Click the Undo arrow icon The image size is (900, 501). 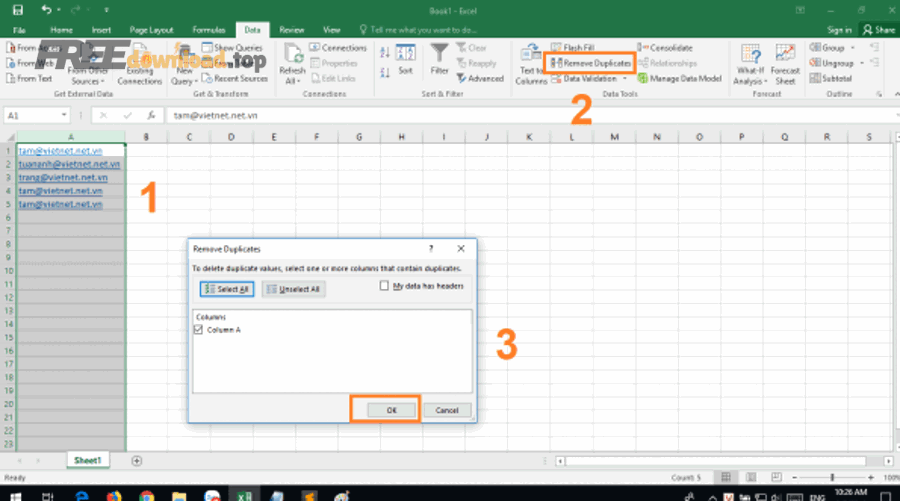46,10
